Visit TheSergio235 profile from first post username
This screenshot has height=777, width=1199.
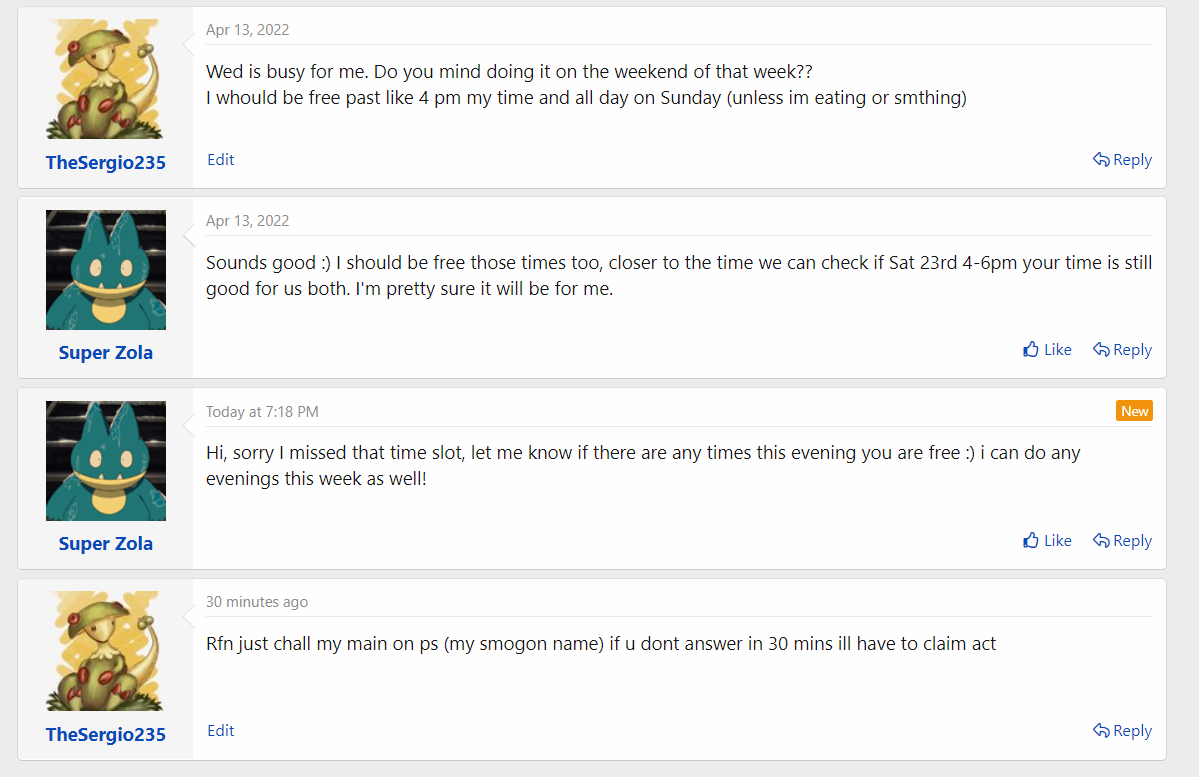click(x=106, y=162)
